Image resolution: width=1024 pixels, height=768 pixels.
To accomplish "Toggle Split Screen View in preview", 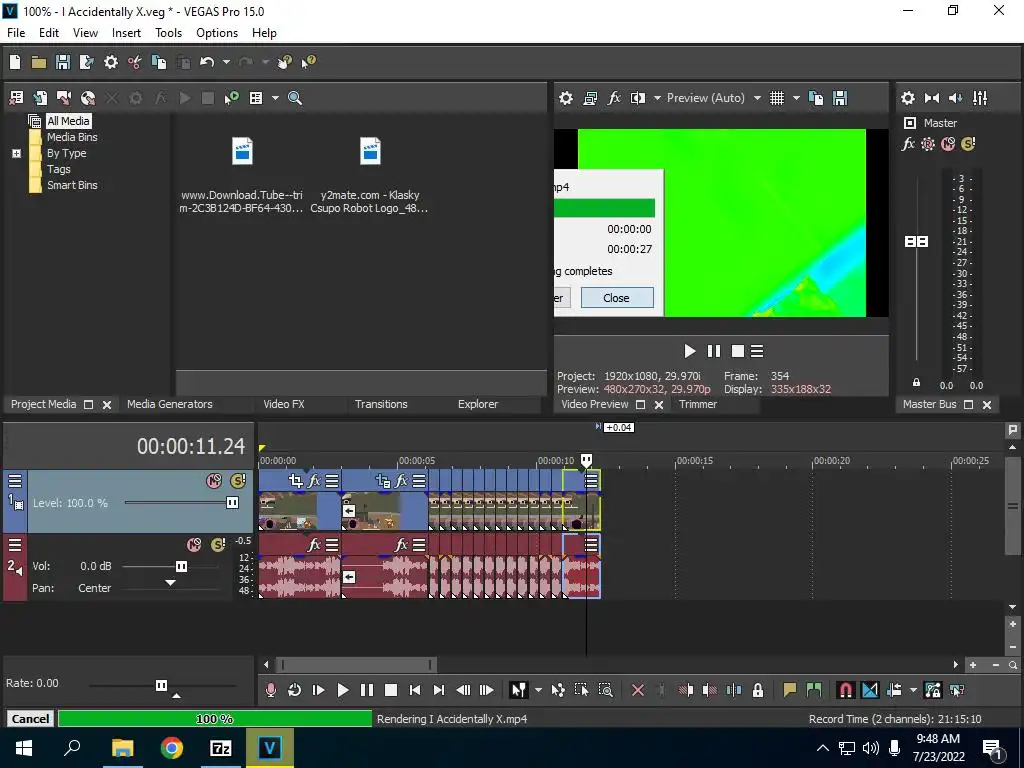I will pos(638,98).
